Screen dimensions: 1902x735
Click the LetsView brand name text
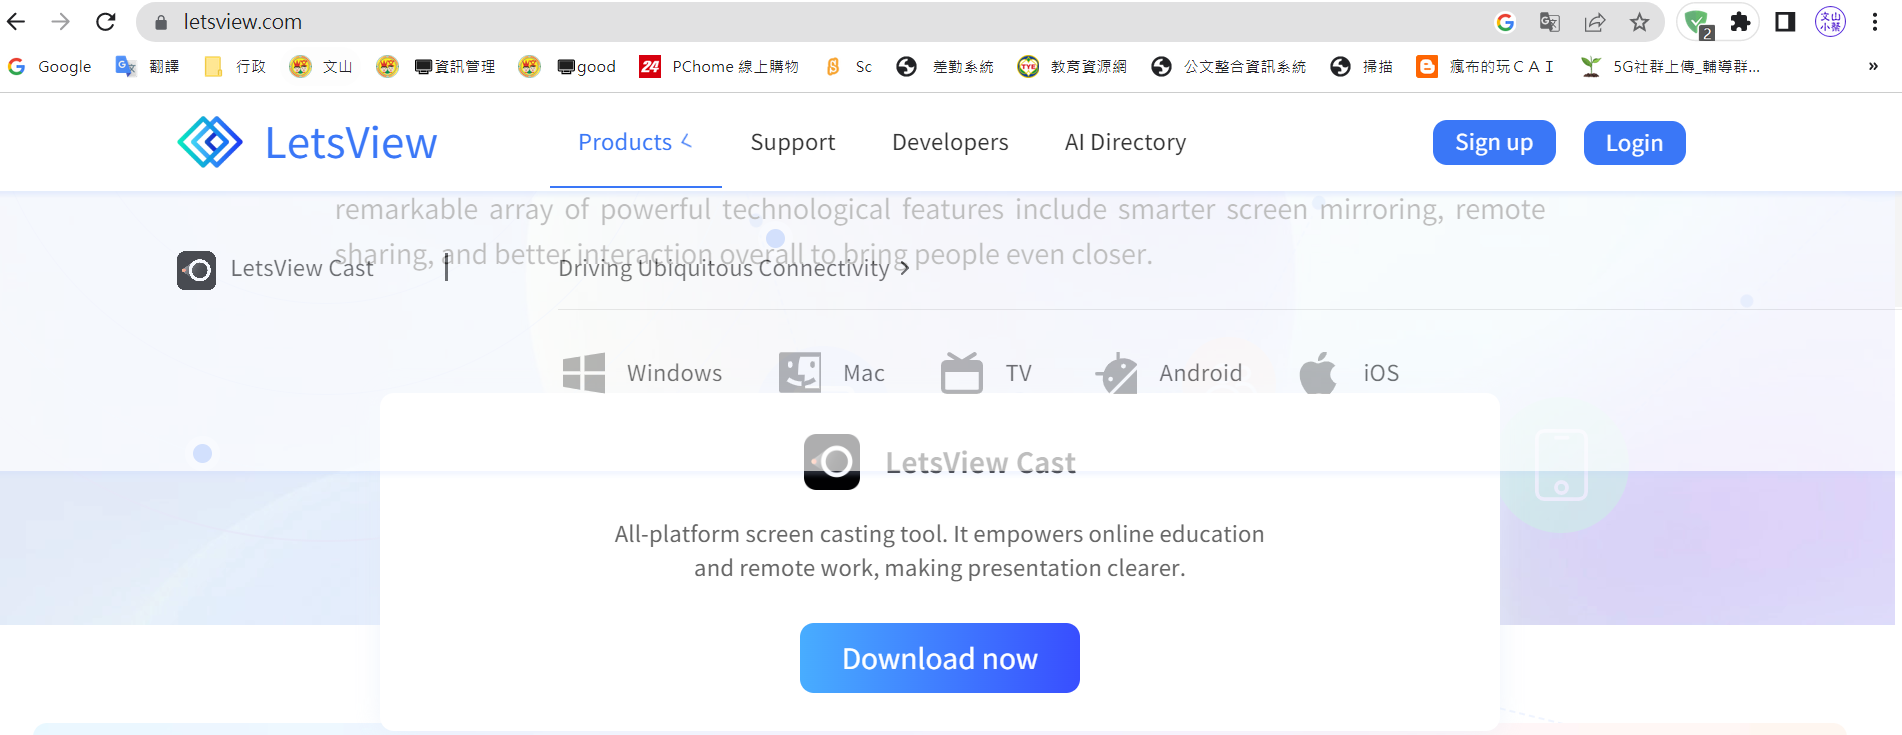[351, 143]
